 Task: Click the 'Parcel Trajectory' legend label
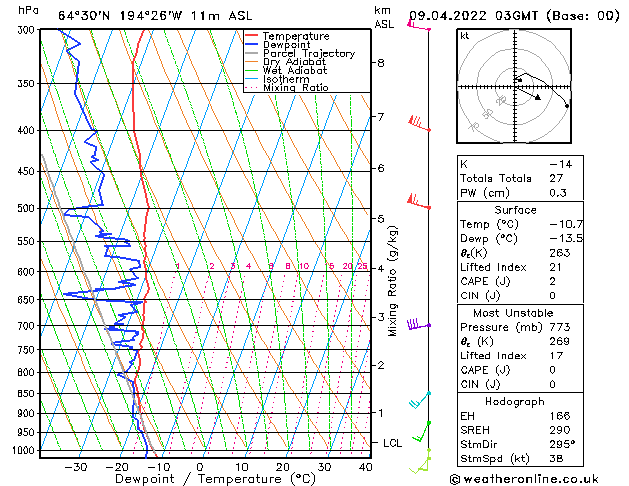309,53
